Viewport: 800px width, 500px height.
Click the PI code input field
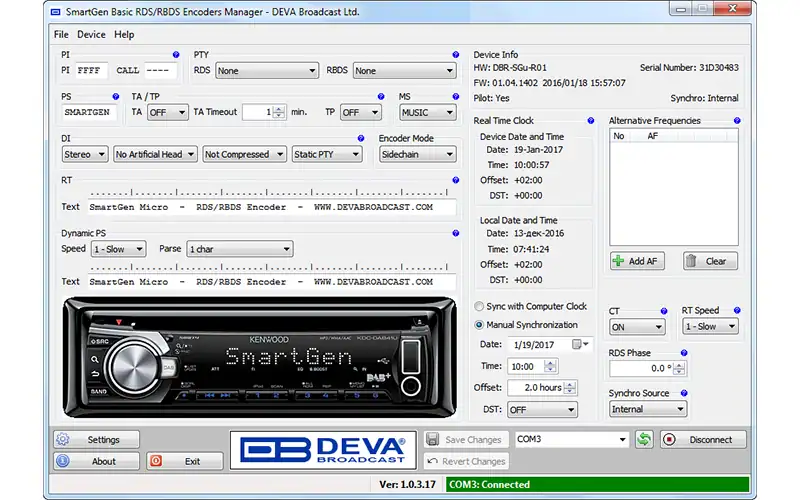91,70
